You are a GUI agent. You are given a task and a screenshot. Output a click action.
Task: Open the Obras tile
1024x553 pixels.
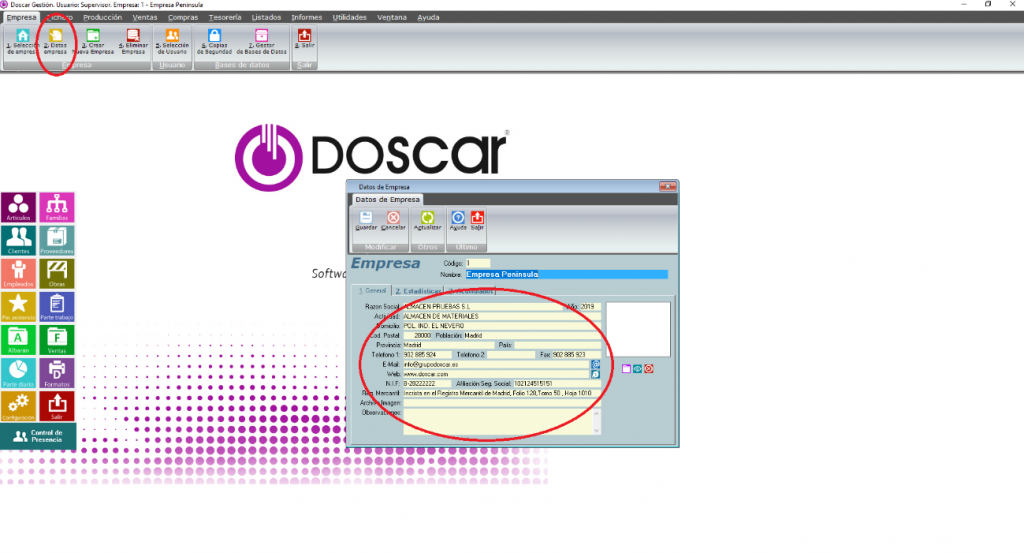pyautogui.click(x=57, y=274)
